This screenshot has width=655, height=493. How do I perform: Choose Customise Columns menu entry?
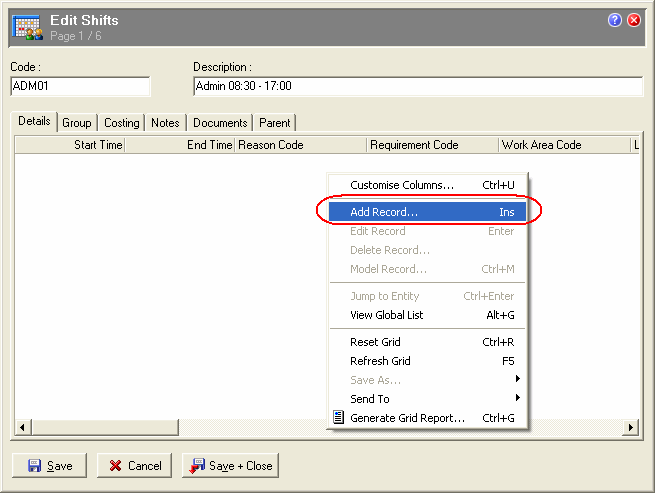(428, 185)
